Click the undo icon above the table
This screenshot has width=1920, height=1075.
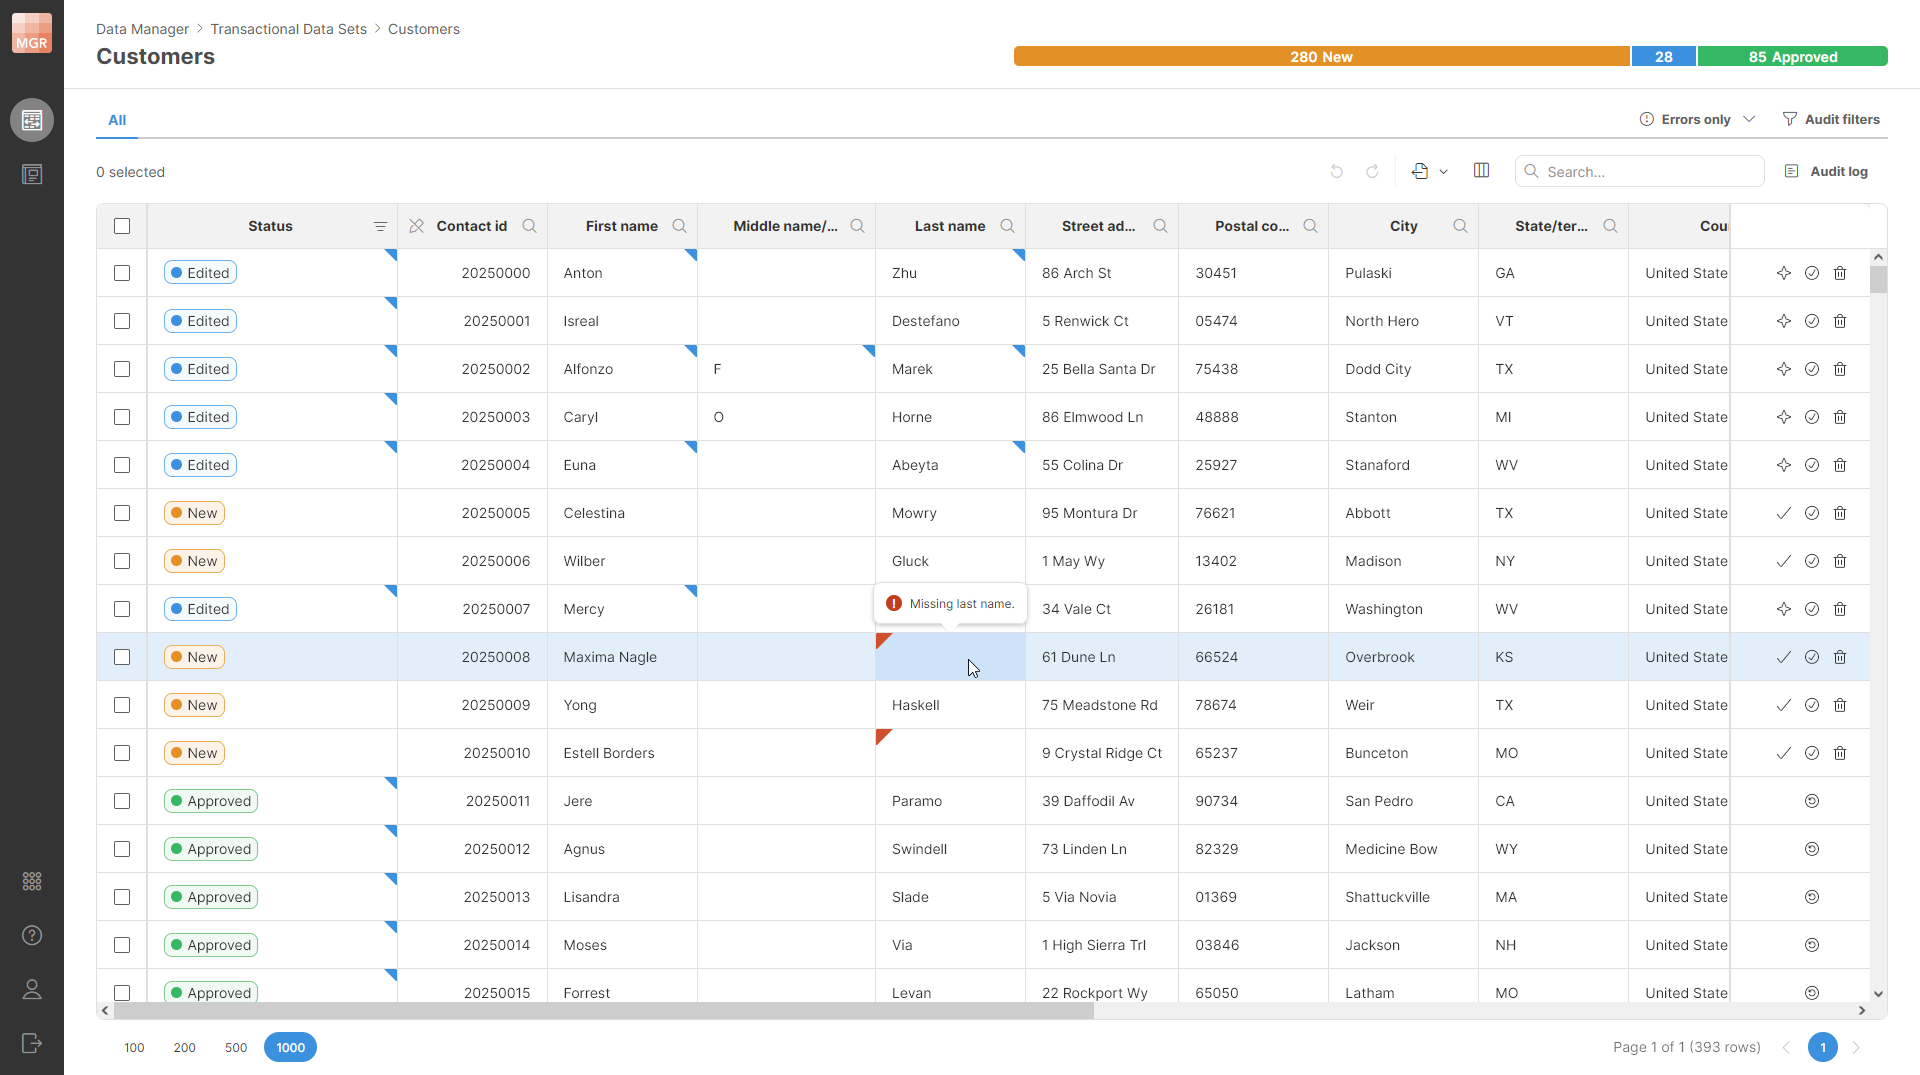pos(1337,171)
